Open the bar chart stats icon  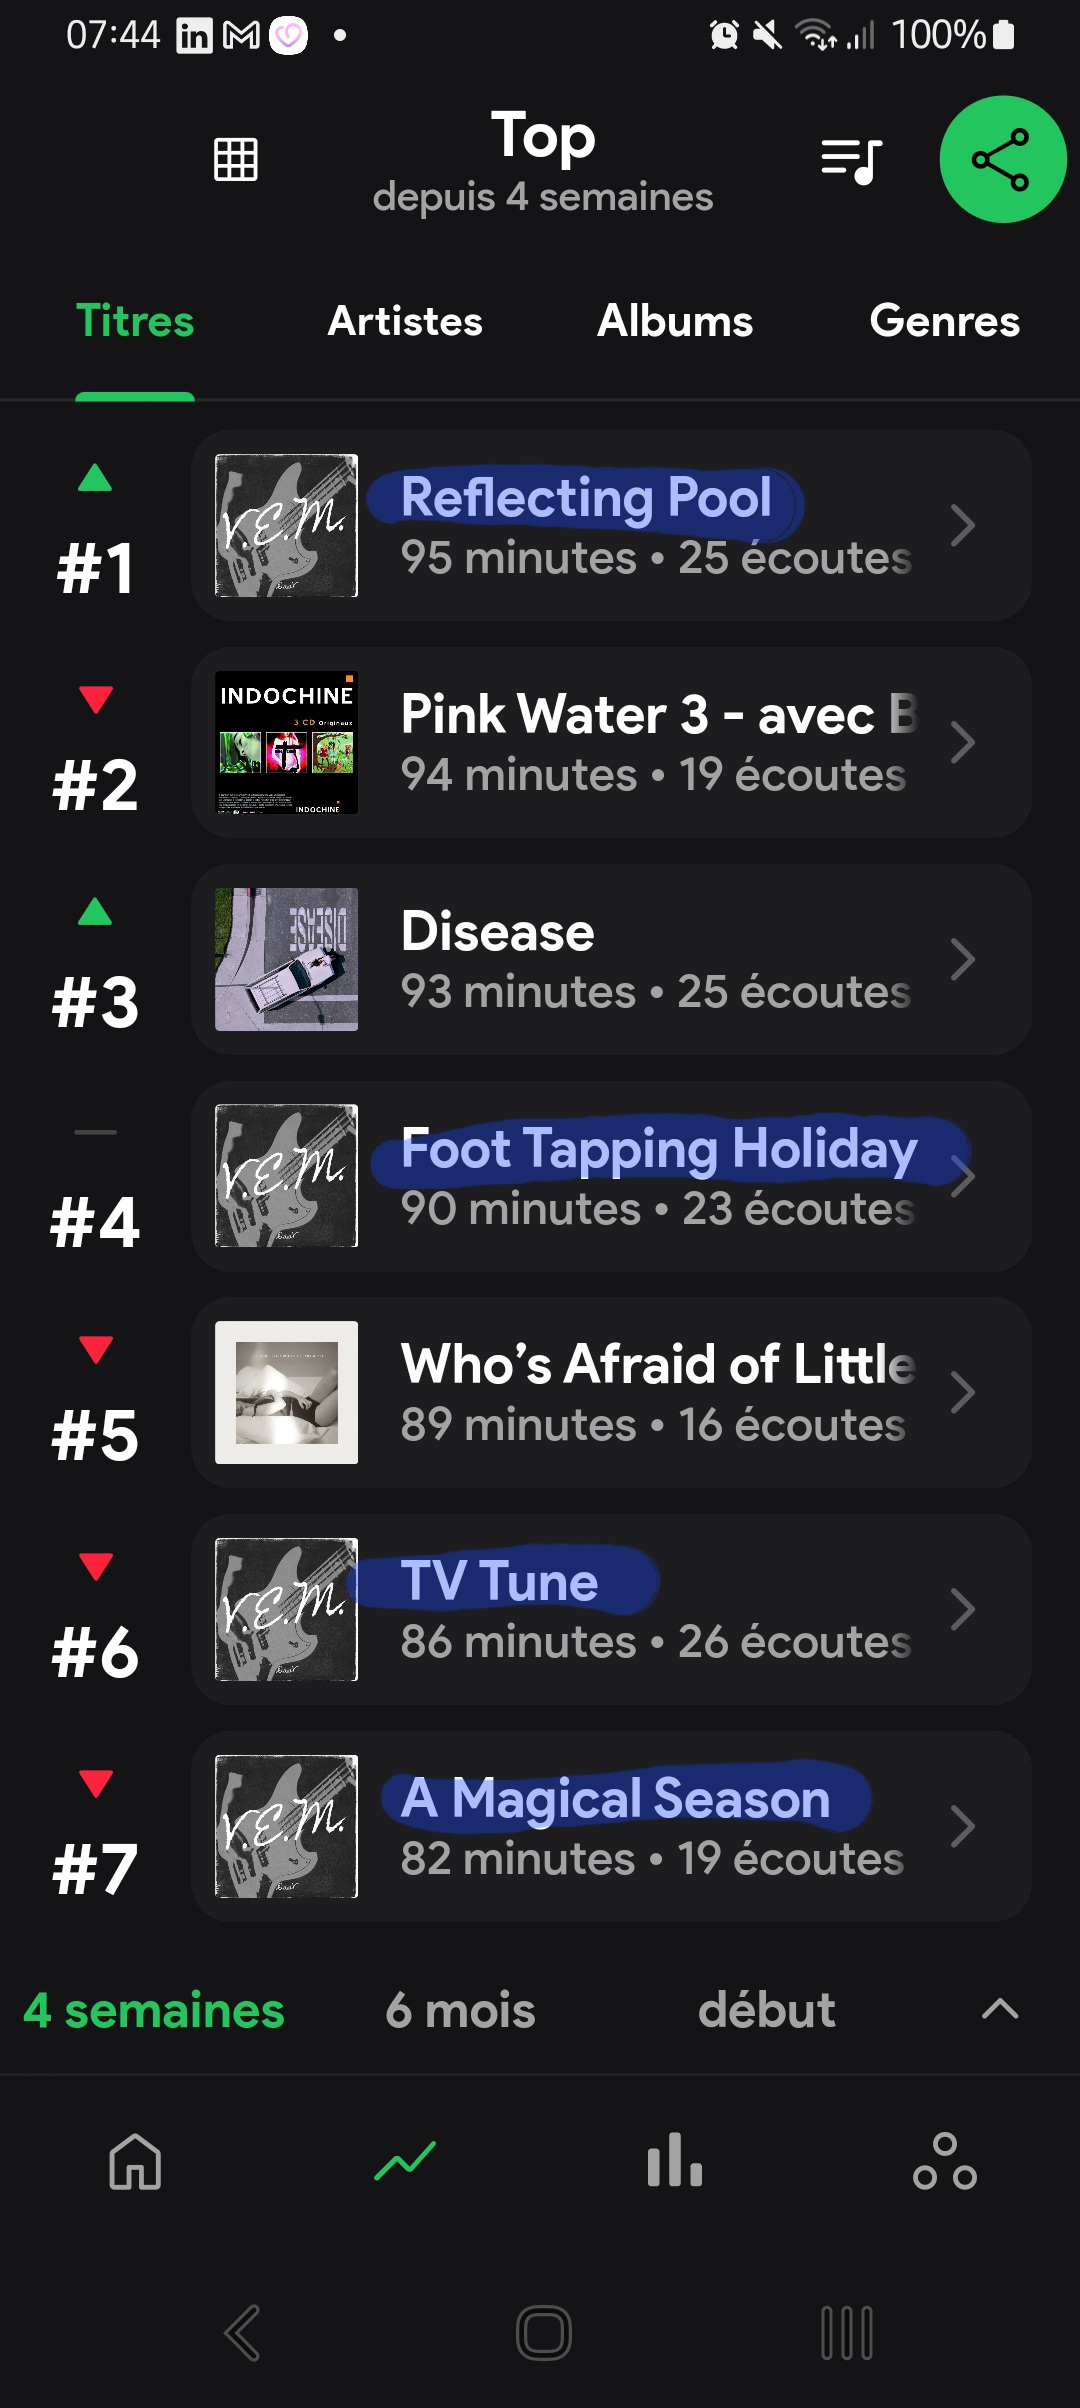[x=675, y=2162]
